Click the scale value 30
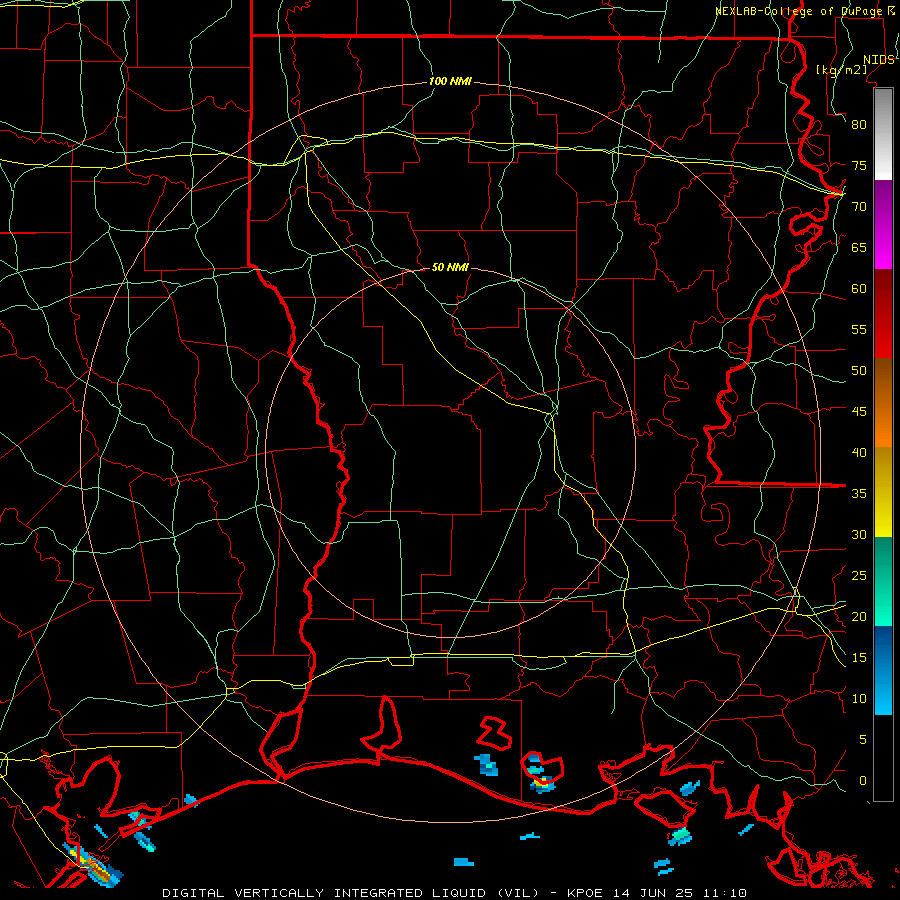Image resolution: width=900 pixels, height=900 pixels. (859, 534)
